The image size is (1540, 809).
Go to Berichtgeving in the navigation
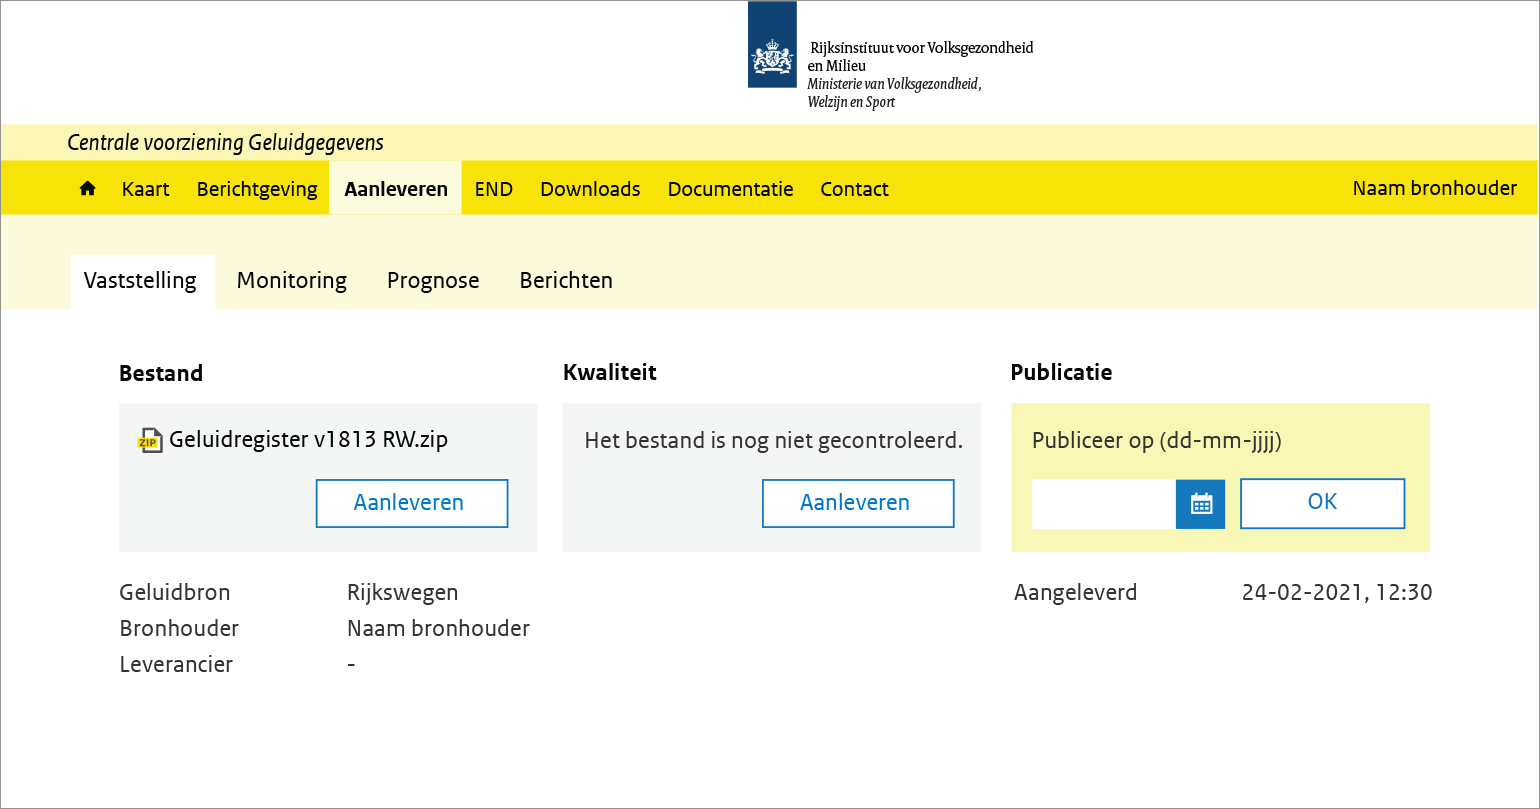coord(257,189)
